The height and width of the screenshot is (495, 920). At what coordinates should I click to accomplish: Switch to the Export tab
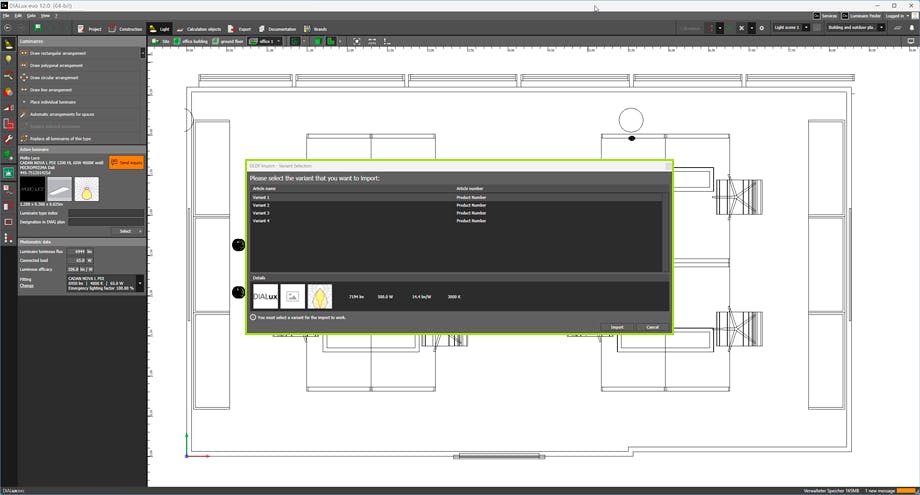coord(239,29)
